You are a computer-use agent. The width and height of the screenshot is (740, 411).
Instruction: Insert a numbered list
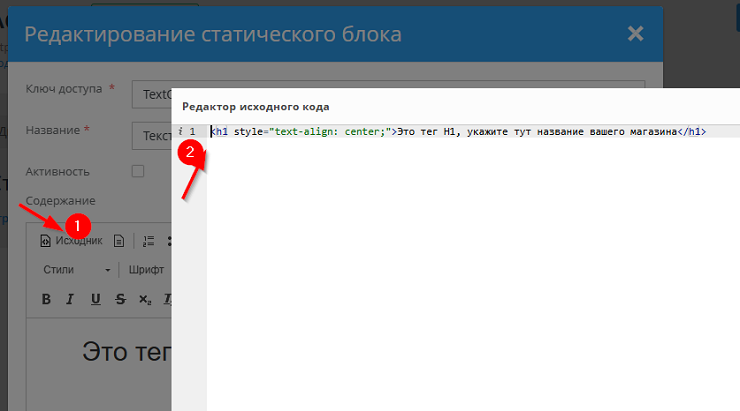[149, 241]
